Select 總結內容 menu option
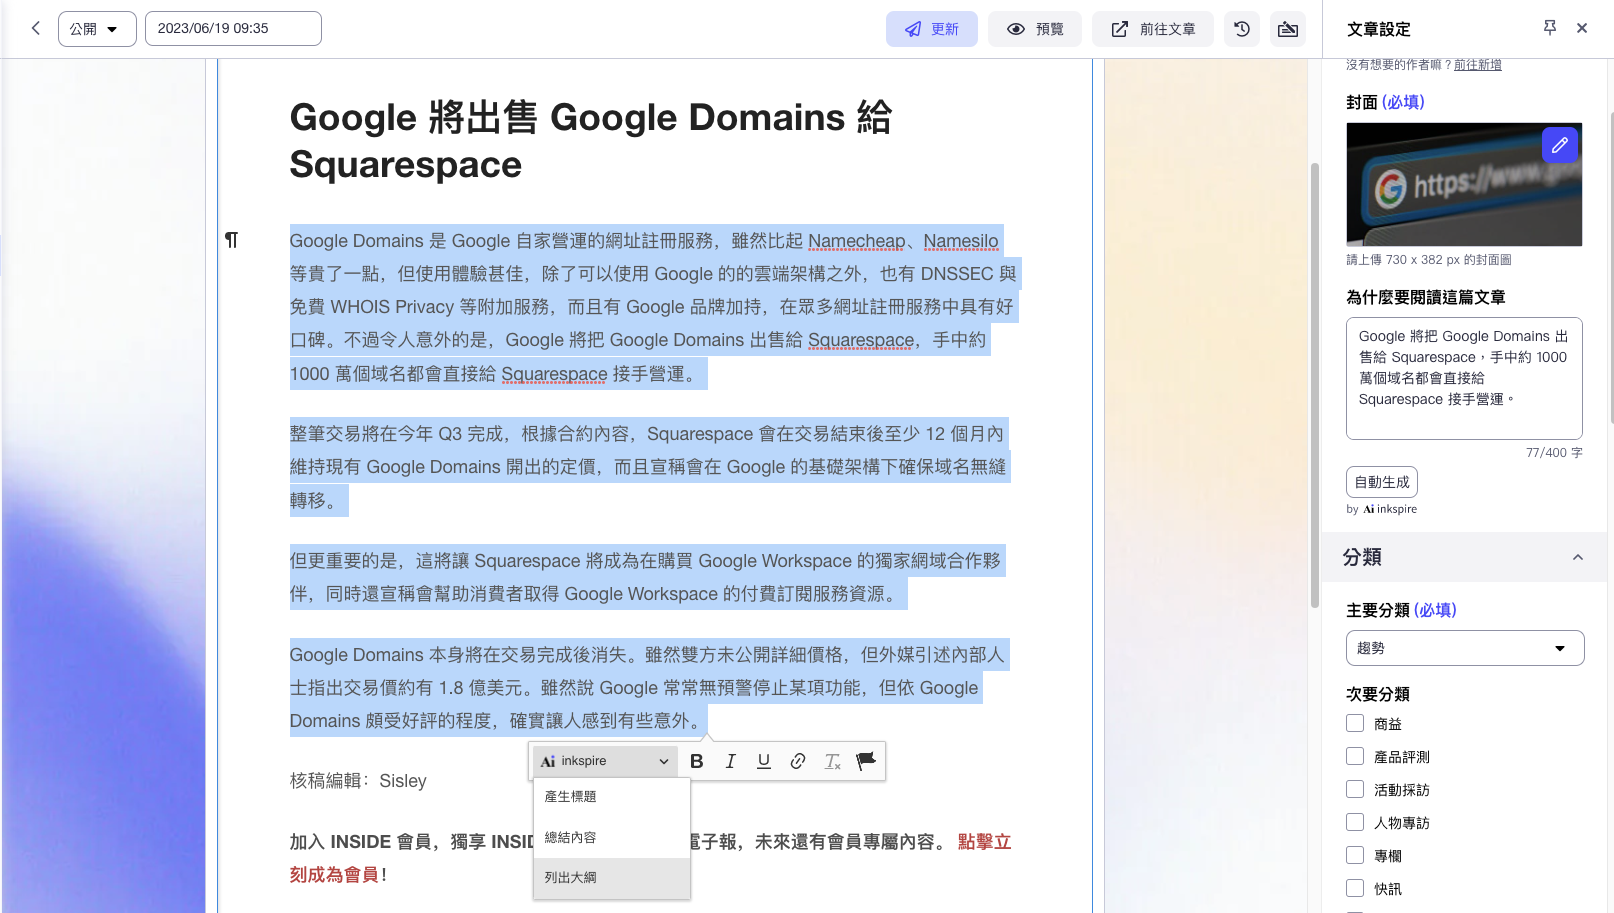Image resolution: width=1614 pixels, height=913 pixels. (x=612, y=837)
